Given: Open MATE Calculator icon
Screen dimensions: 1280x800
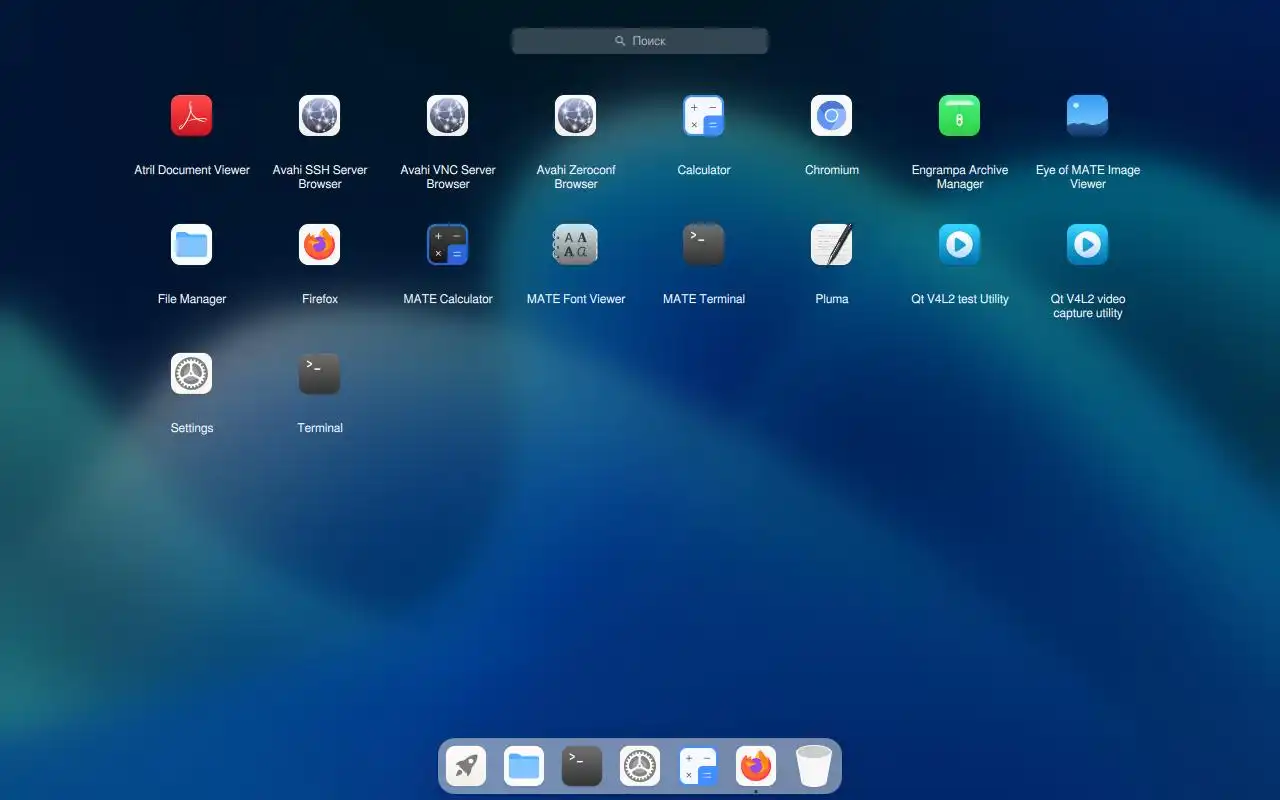Looking at the screenshot, I should click(x=447, y=245).
